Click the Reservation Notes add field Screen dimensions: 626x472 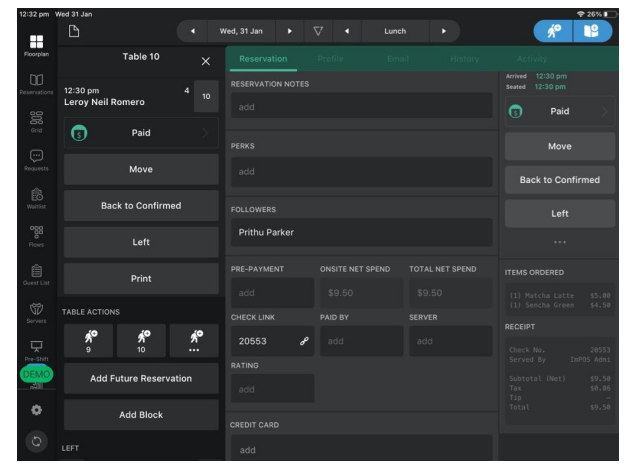click(361, 106)
